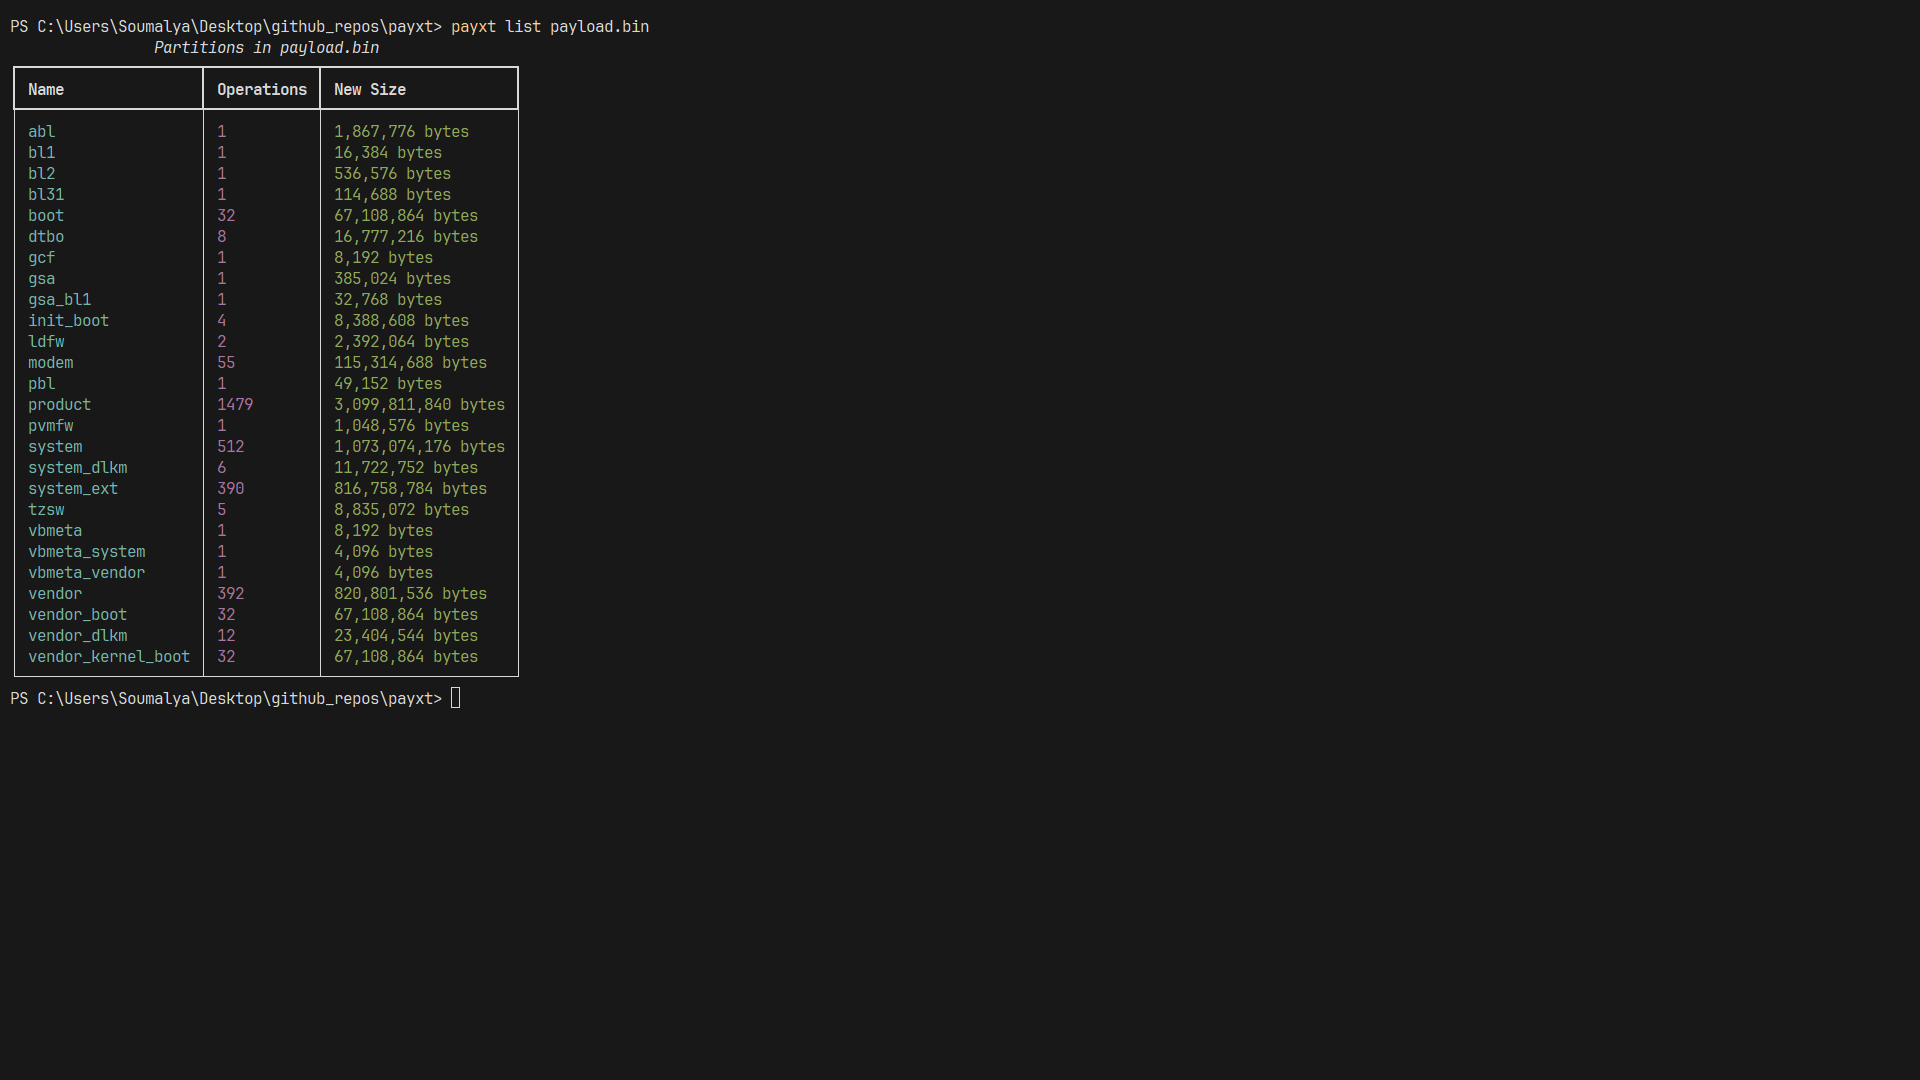Click the 'Name' column header
This screenshot has width=1920, height=1080.
click(46, 90)
